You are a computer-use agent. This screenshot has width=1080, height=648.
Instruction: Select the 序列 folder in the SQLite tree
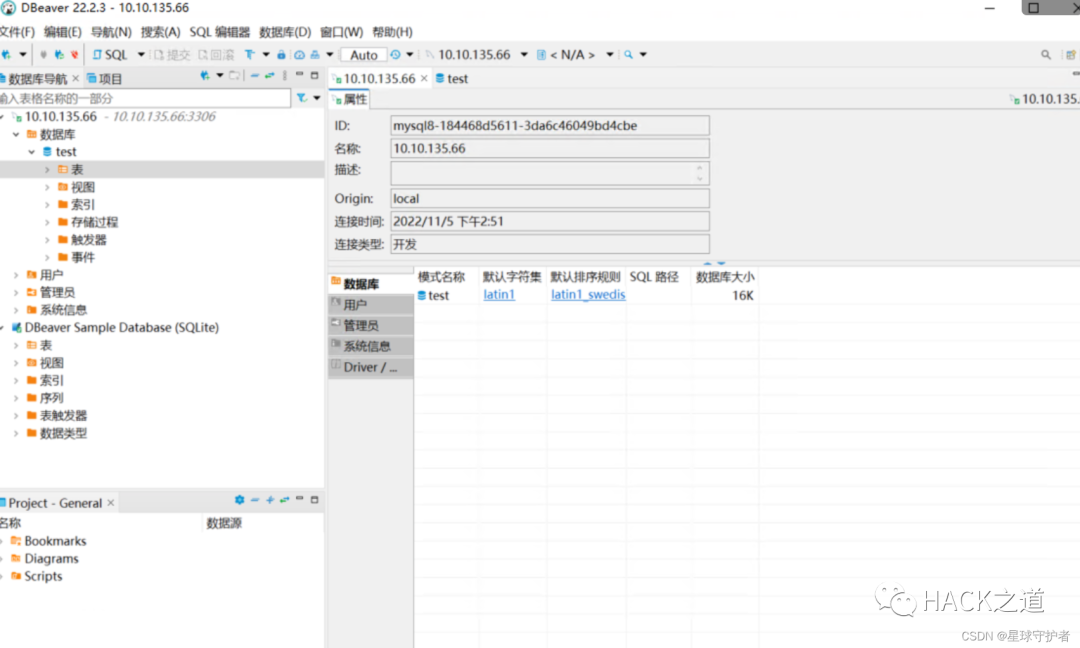pos(51,398)
